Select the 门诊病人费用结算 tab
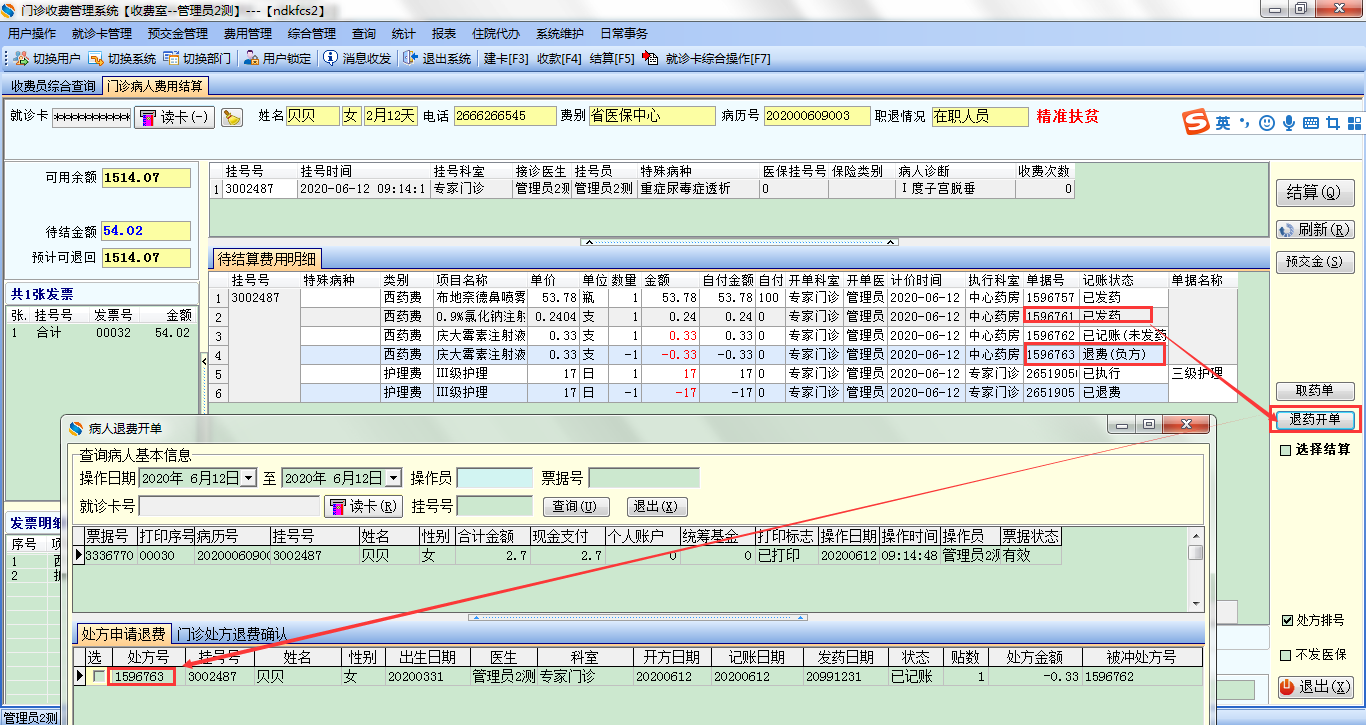 click(x=155, y=86)
